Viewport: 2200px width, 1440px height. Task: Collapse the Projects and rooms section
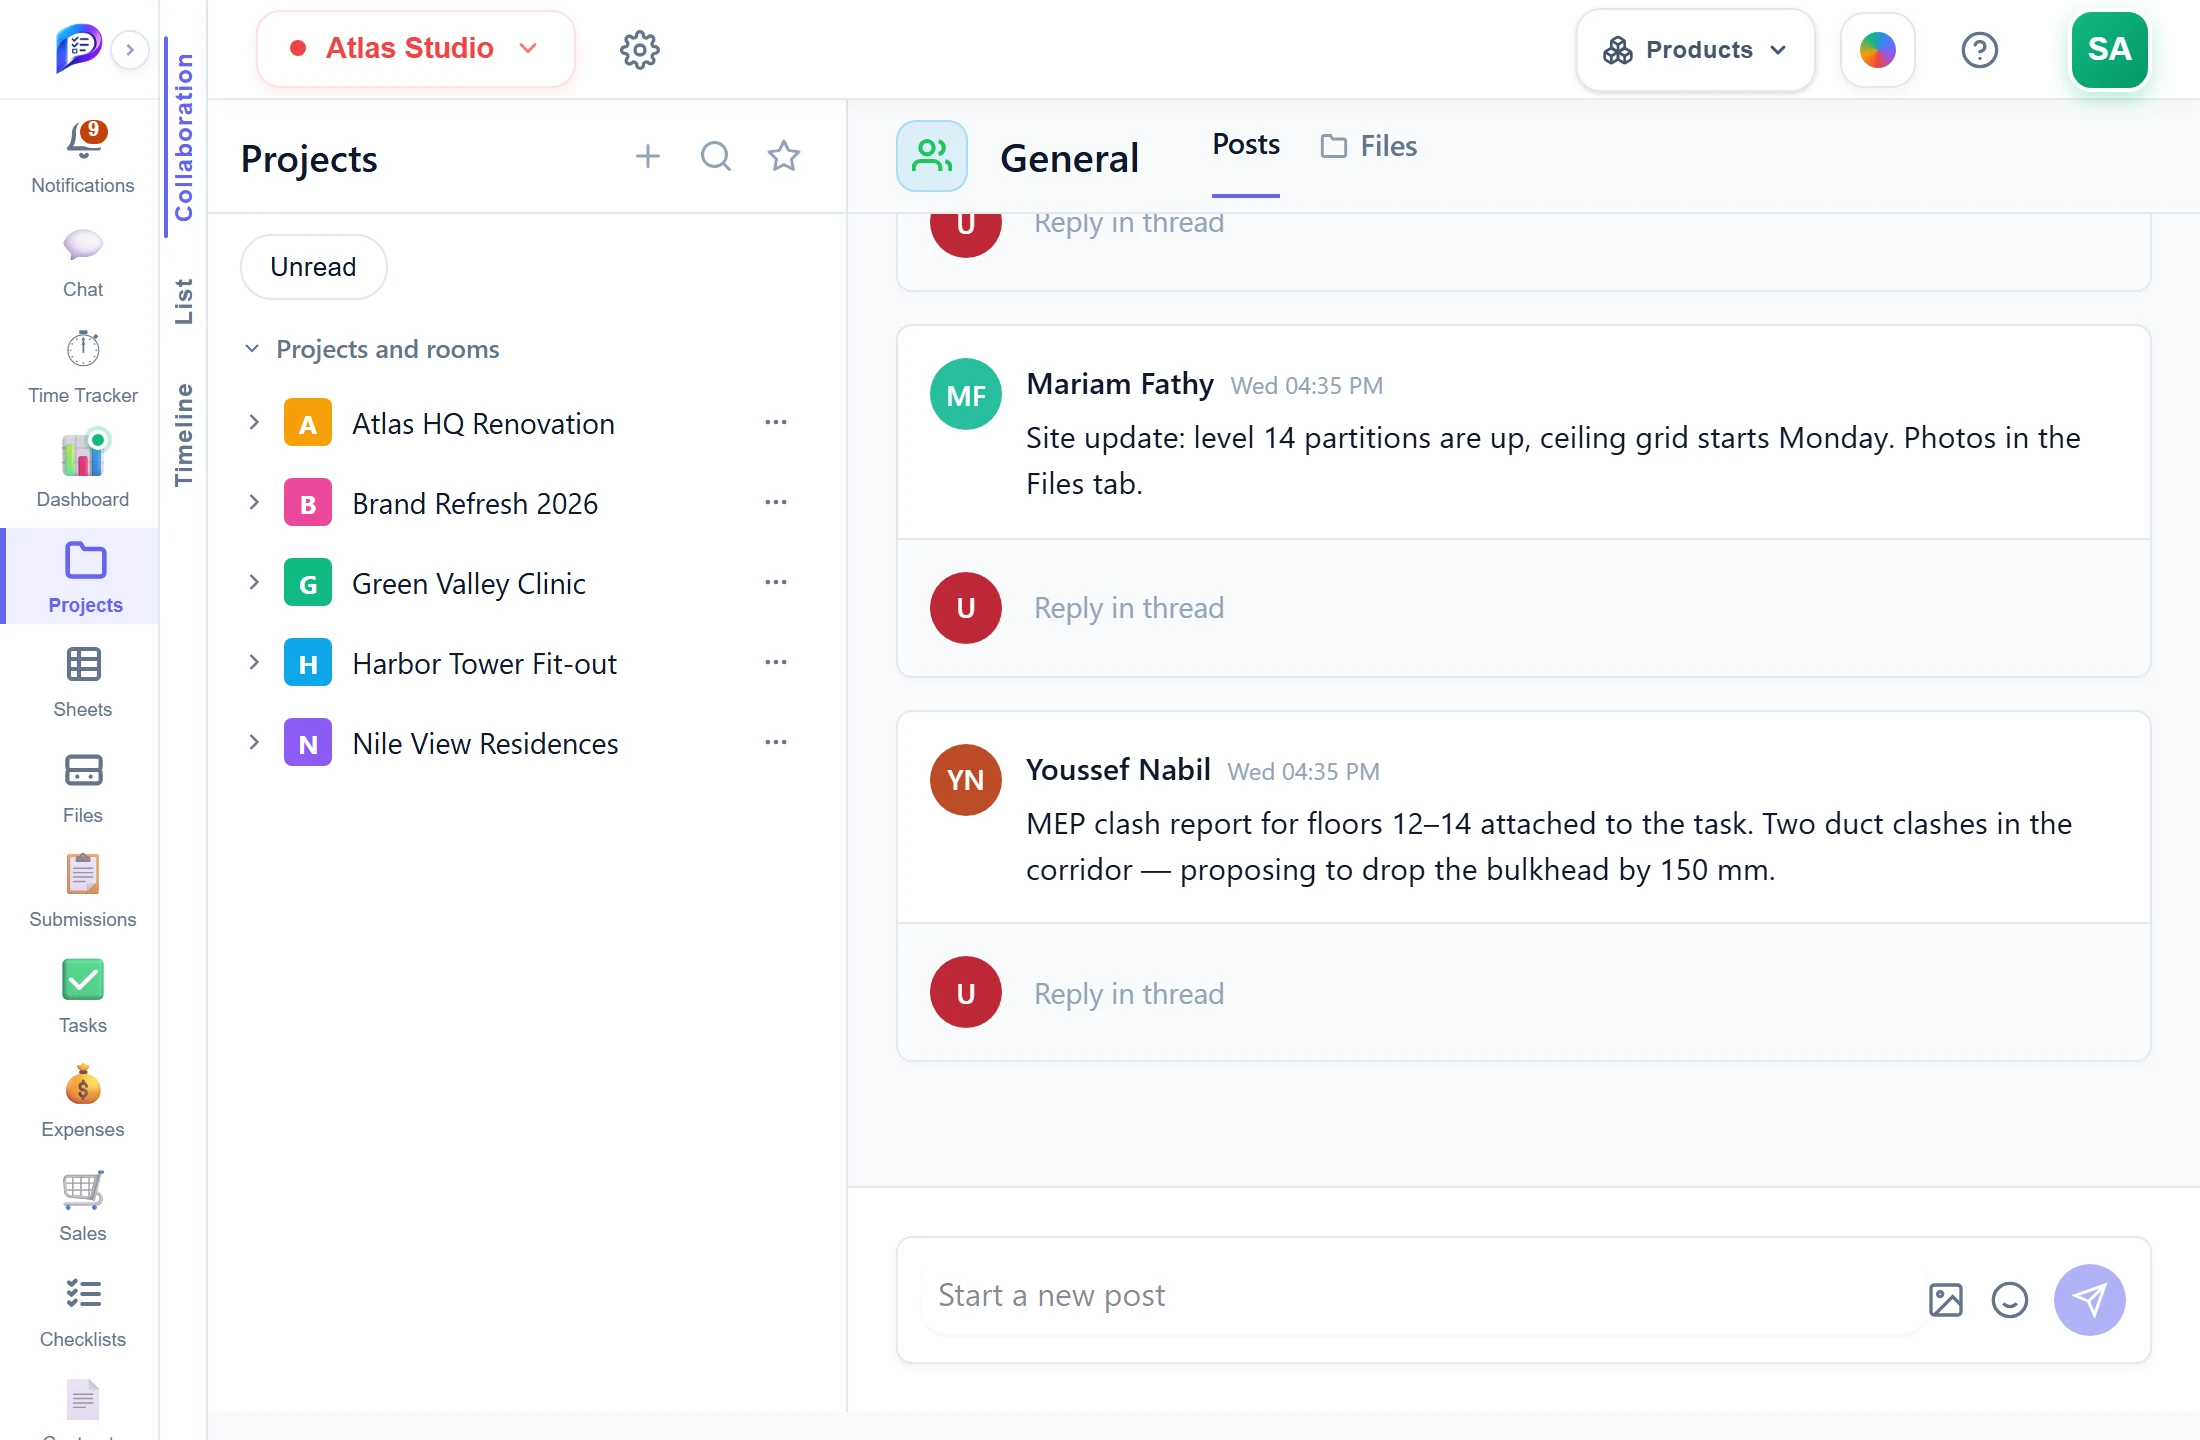[x=252, y=349]
